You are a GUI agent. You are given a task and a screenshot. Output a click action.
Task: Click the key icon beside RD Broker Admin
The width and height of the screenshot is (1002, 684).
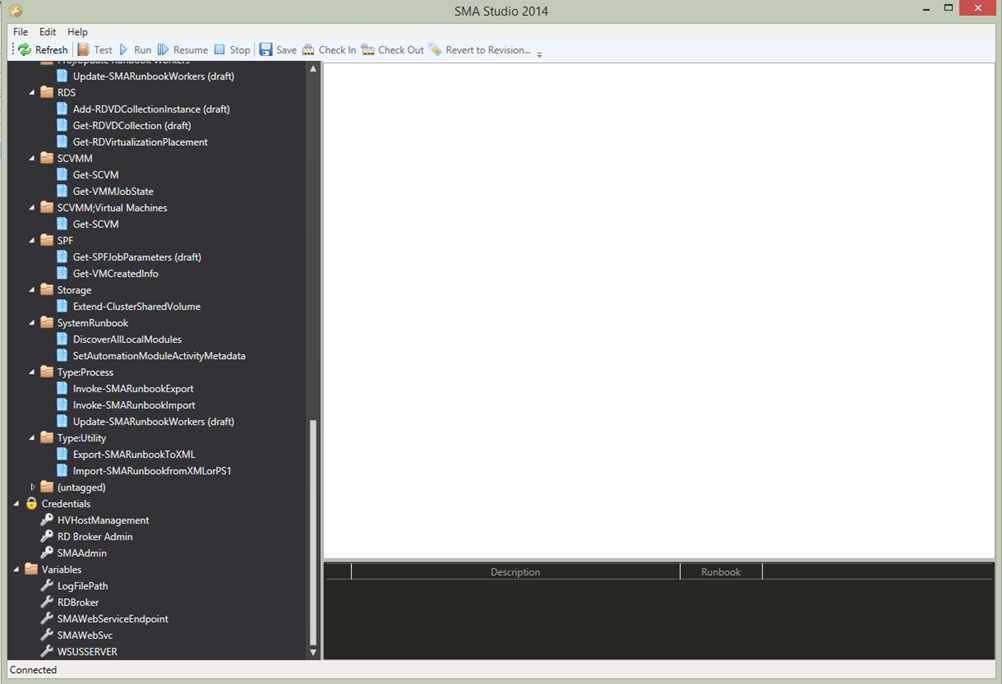tap(47, 536)
